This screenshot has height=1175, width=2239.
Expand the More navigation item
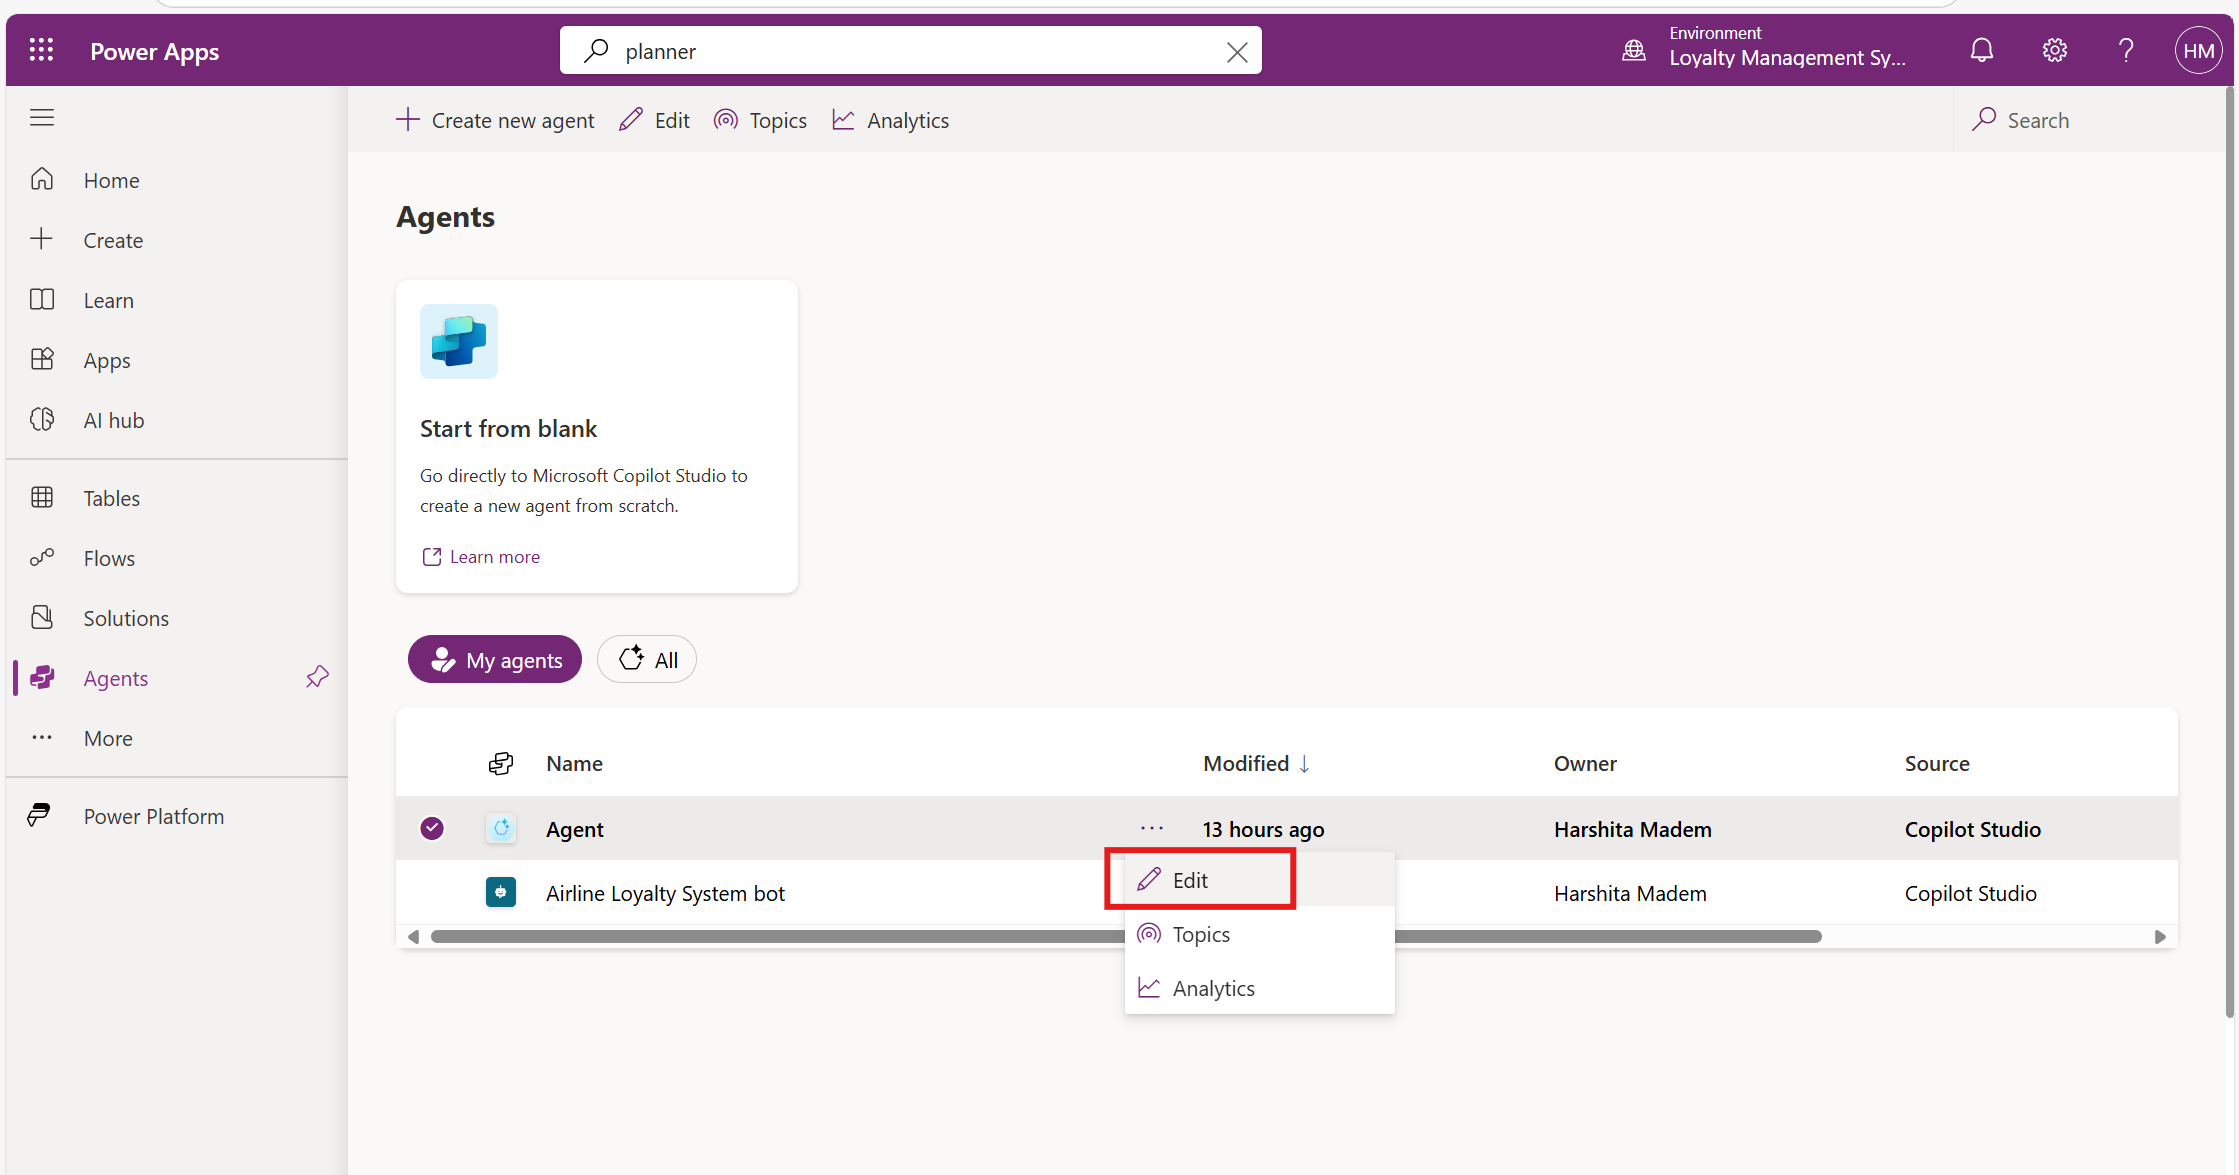108,738
